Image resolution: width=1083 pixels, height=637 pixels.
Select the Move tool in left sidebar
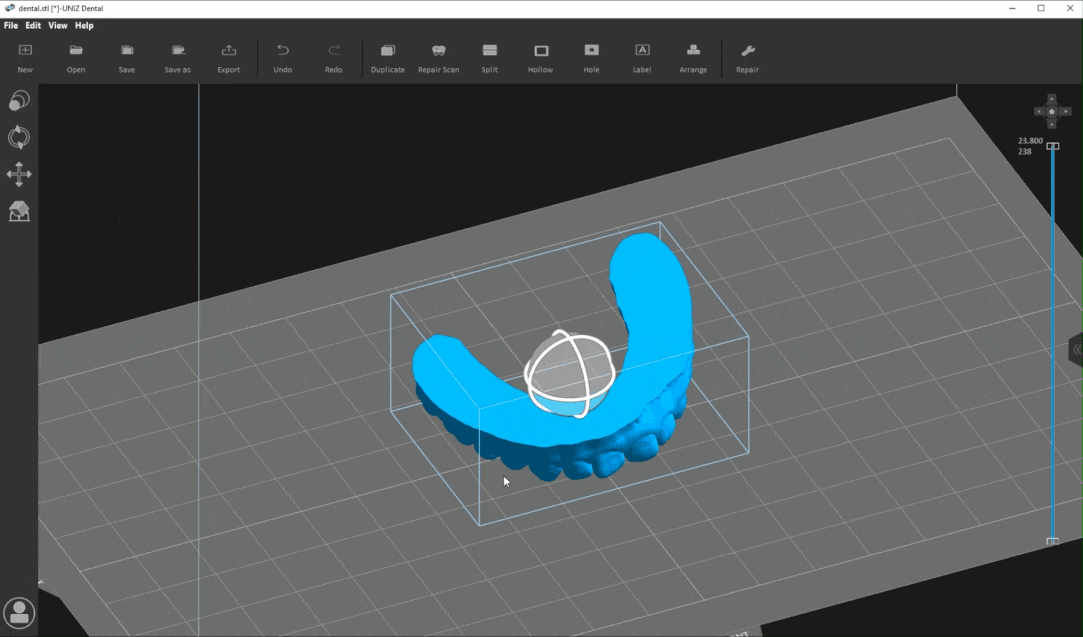(19, 174)
